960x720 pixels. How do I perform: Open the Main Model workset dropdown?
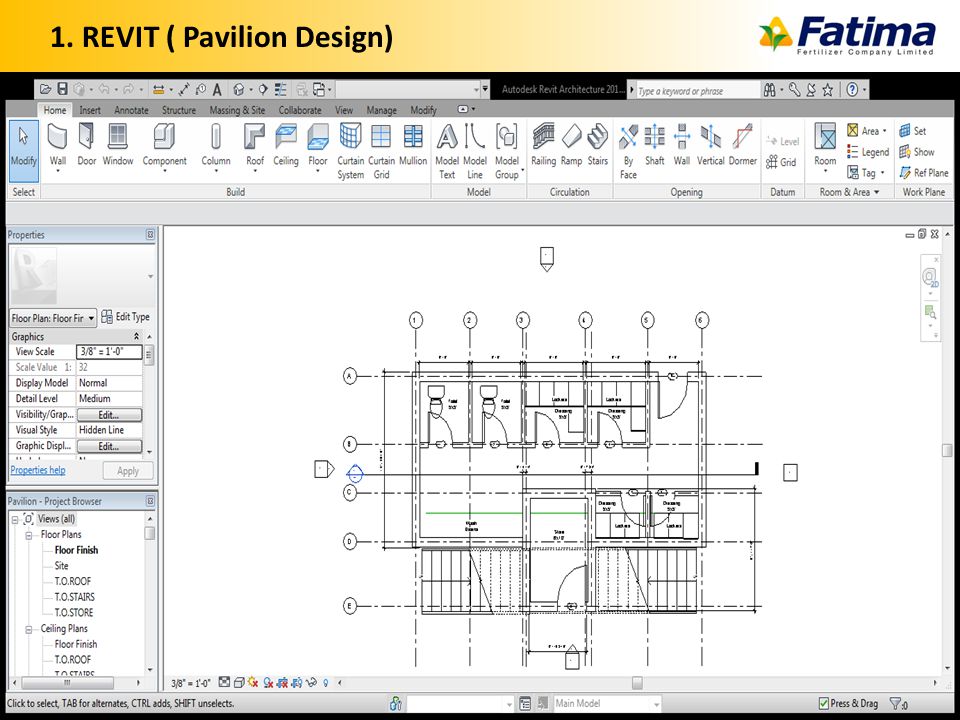pos(607,703)
